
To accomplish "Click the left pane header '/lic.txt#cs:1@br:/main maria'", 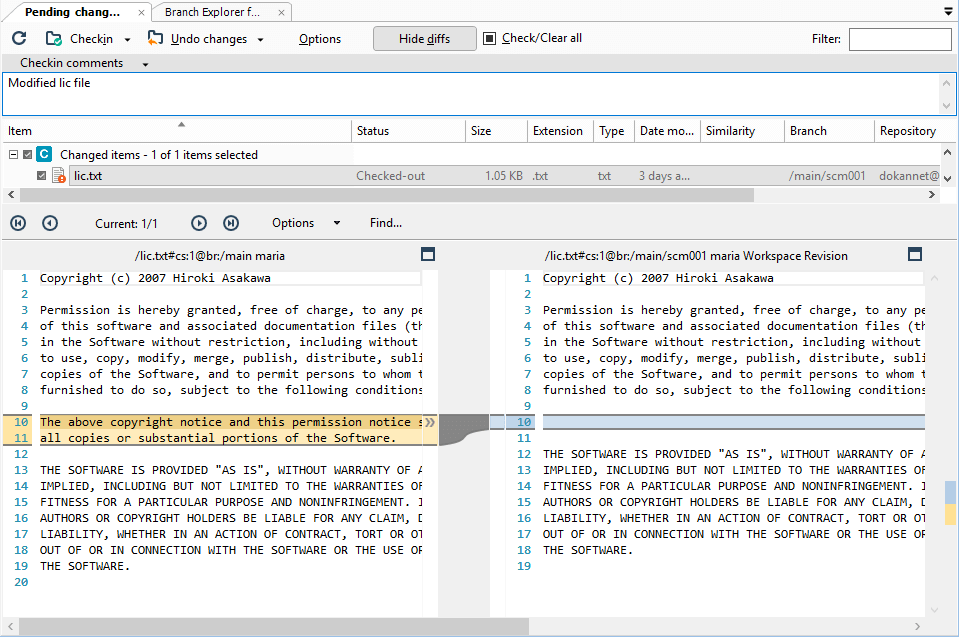I will pyautogui.click(x=210, y=256).
